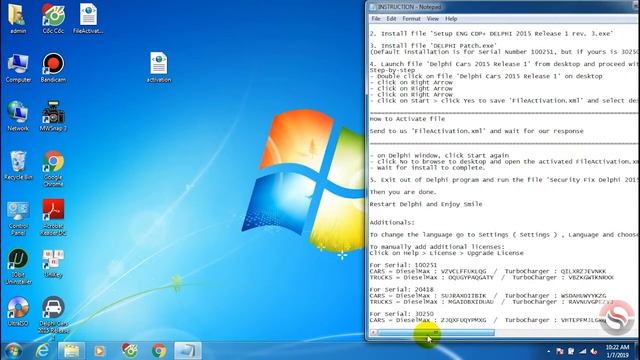This screenshot has height=360, width=640.
Task: Open the admin folder icon on desktop
Action: tap(18, 18)
